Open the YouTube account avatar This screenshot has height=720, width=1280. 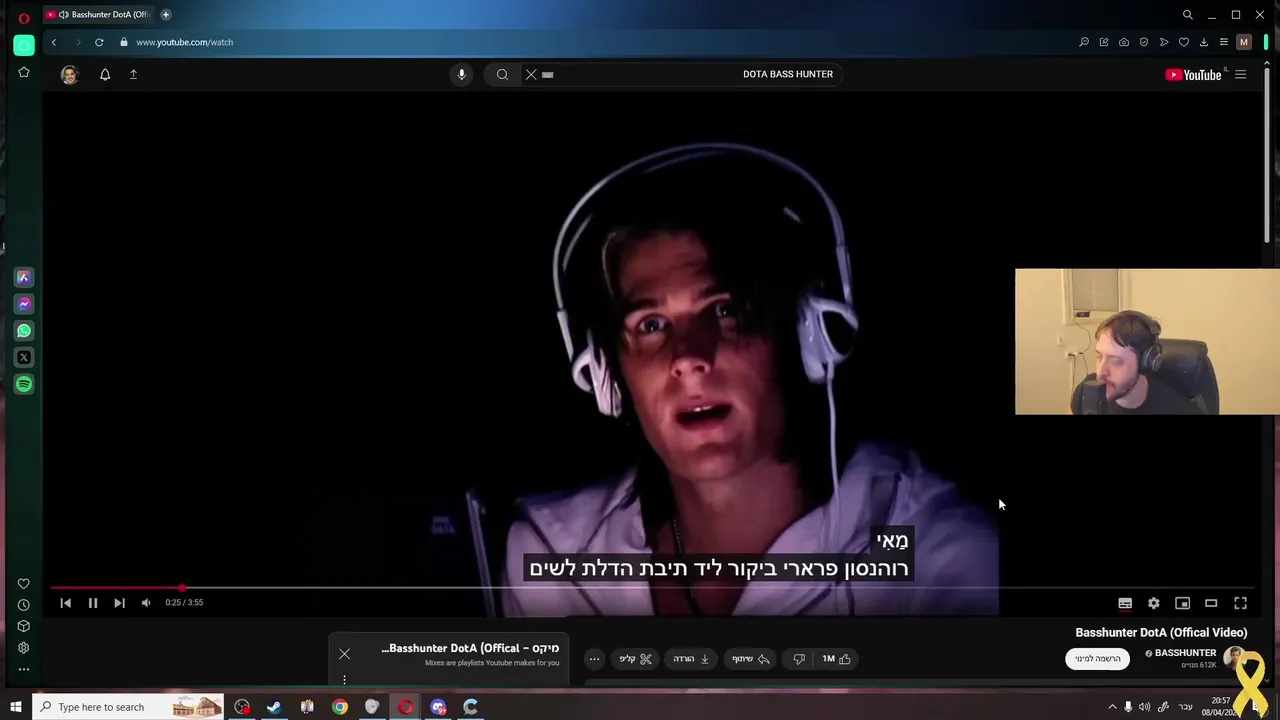69,74
